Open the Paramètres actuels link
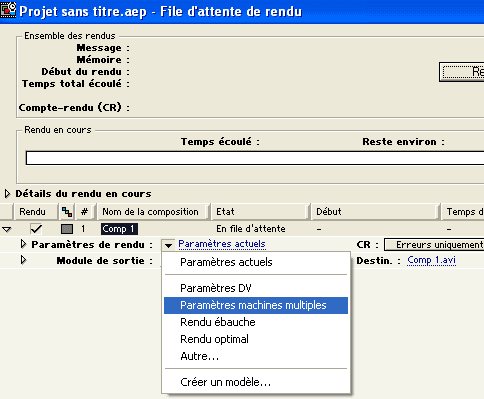The image size is (484, 399). (x=222, y=244)
